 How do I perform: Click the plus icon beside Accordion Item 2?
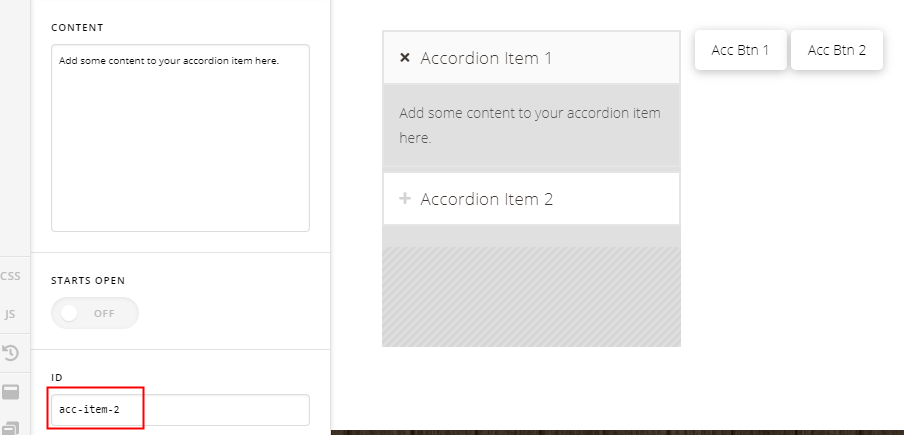[405, 199]
